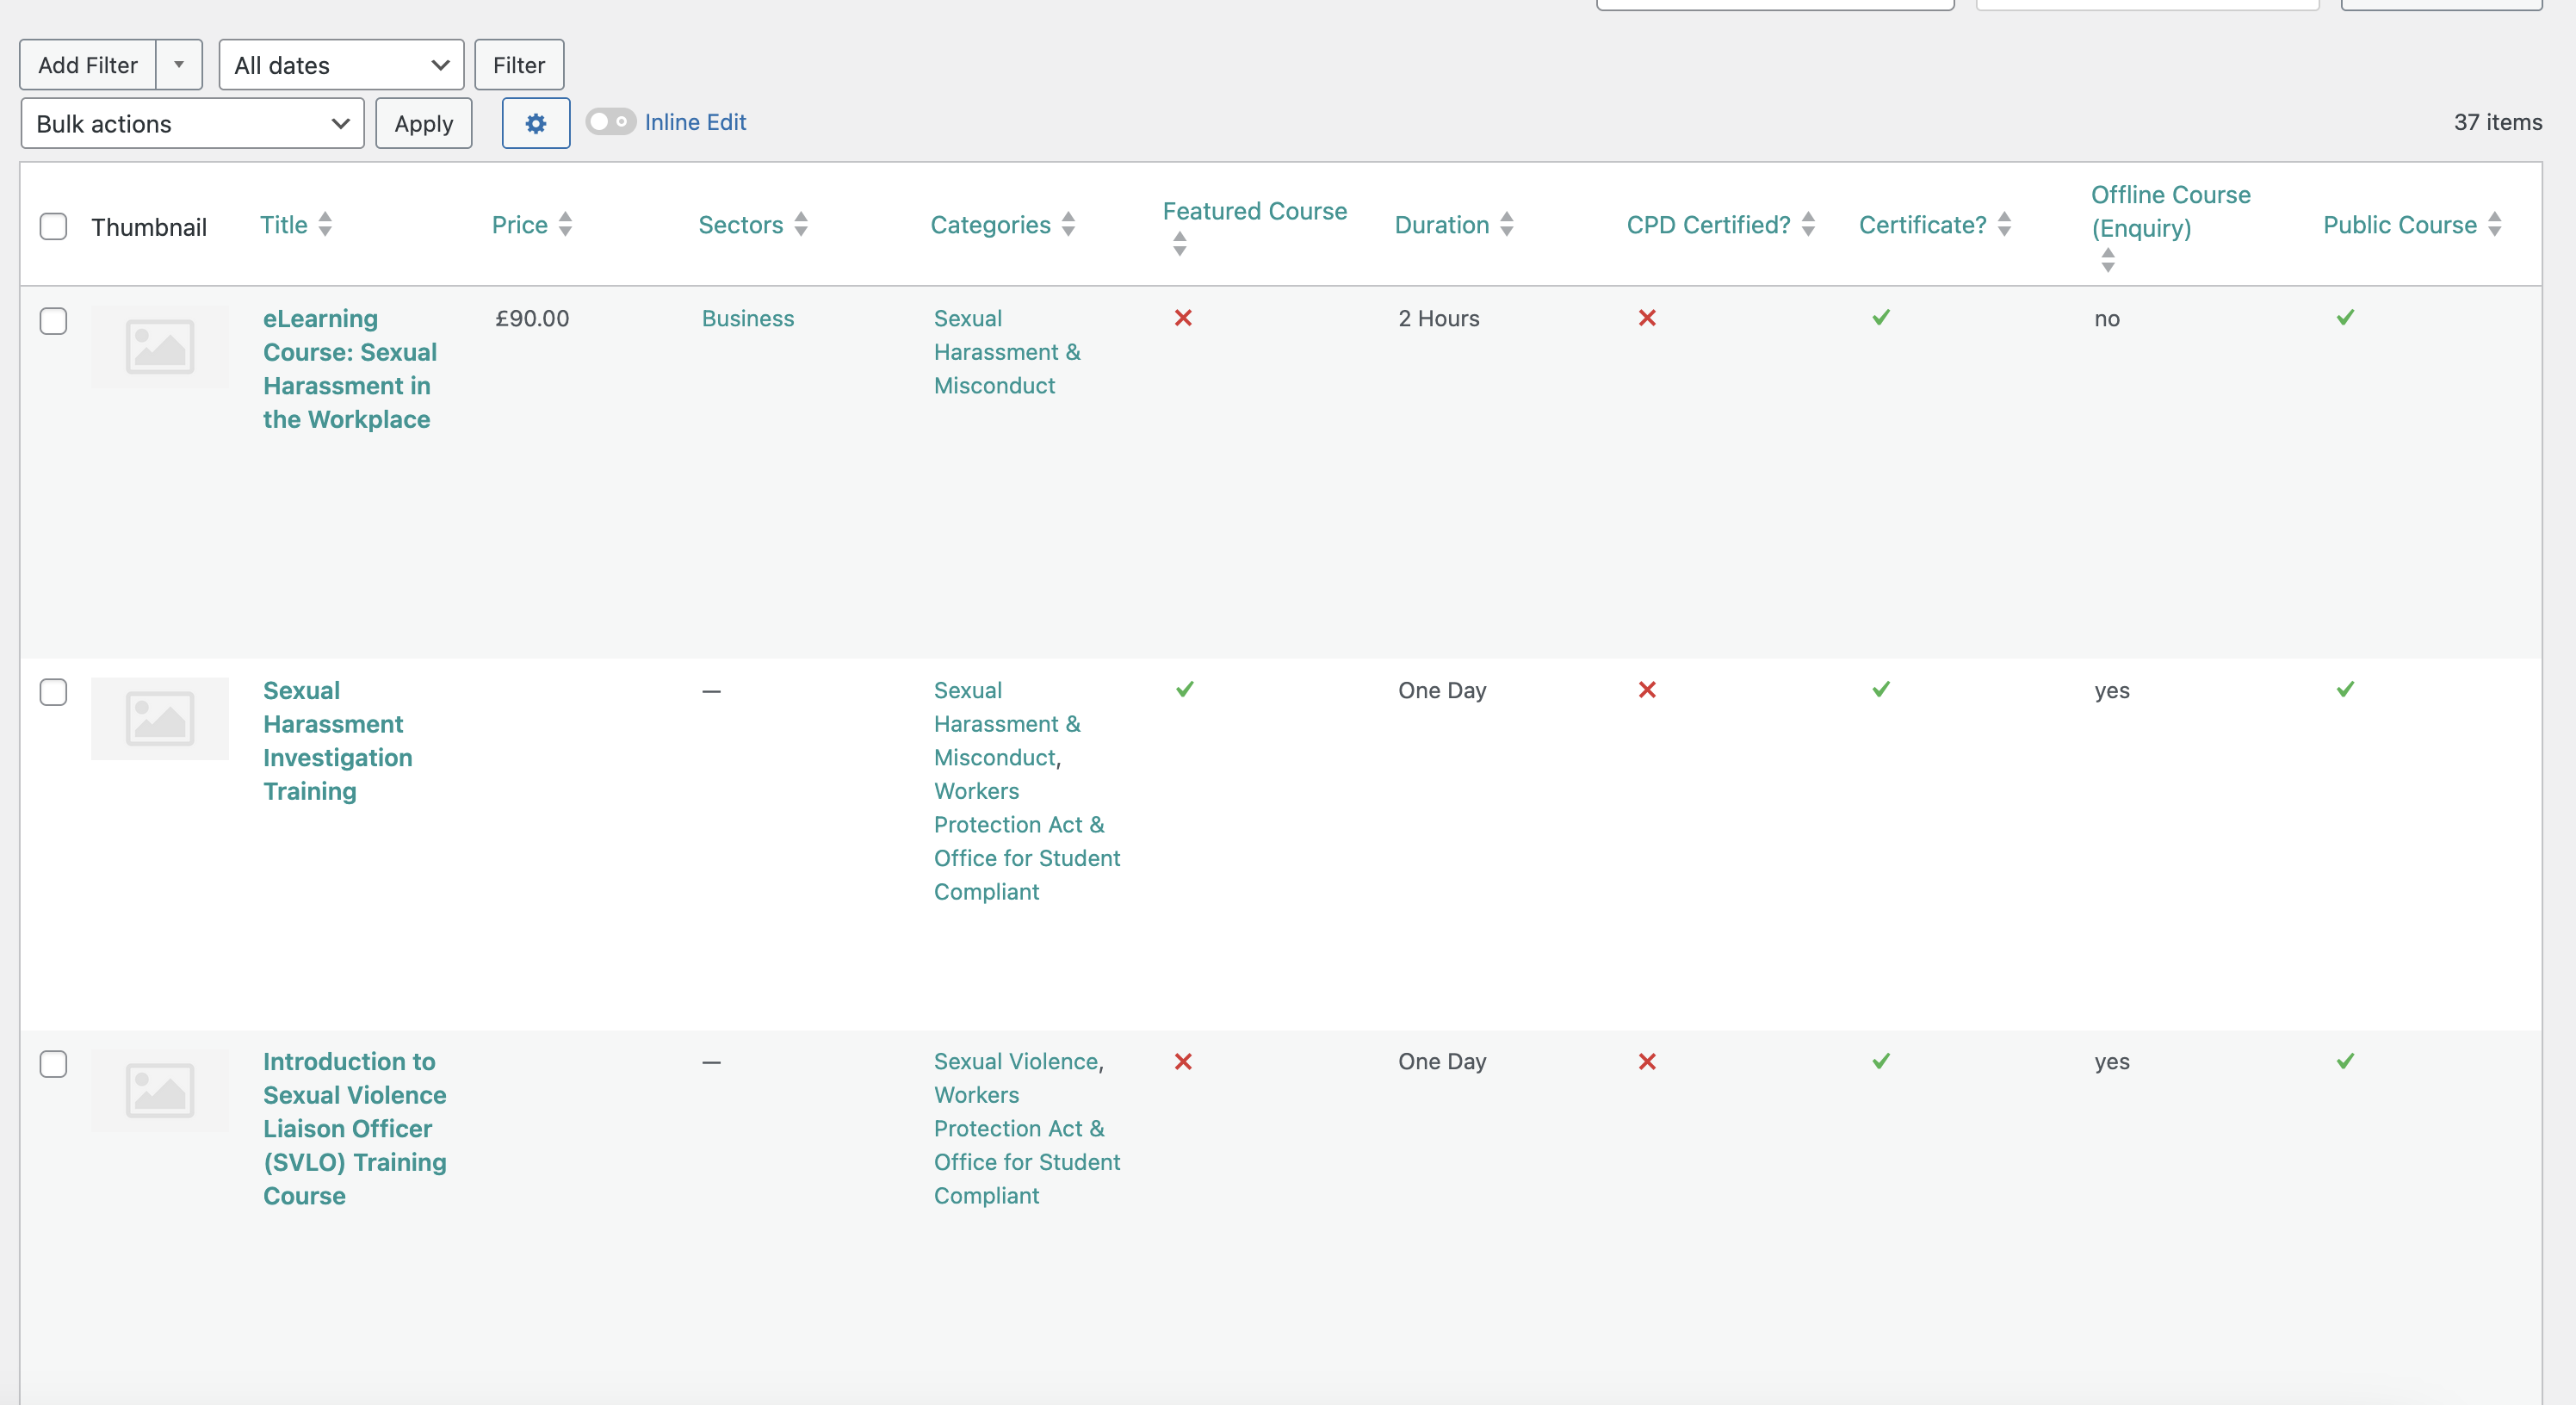Click the sort arrows beside Title column
Image resolution: width=2576 pixels, height=1405 pixels.
tap(325, 224)
